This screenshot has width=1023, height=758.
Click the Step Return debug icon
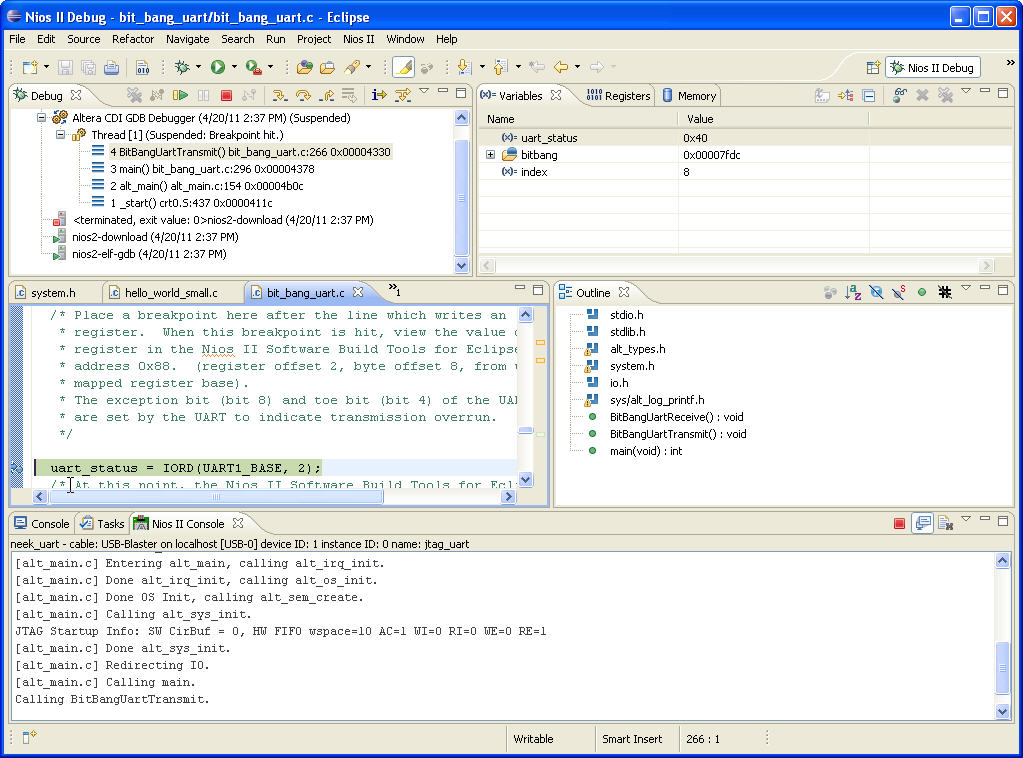coord(325,95)
